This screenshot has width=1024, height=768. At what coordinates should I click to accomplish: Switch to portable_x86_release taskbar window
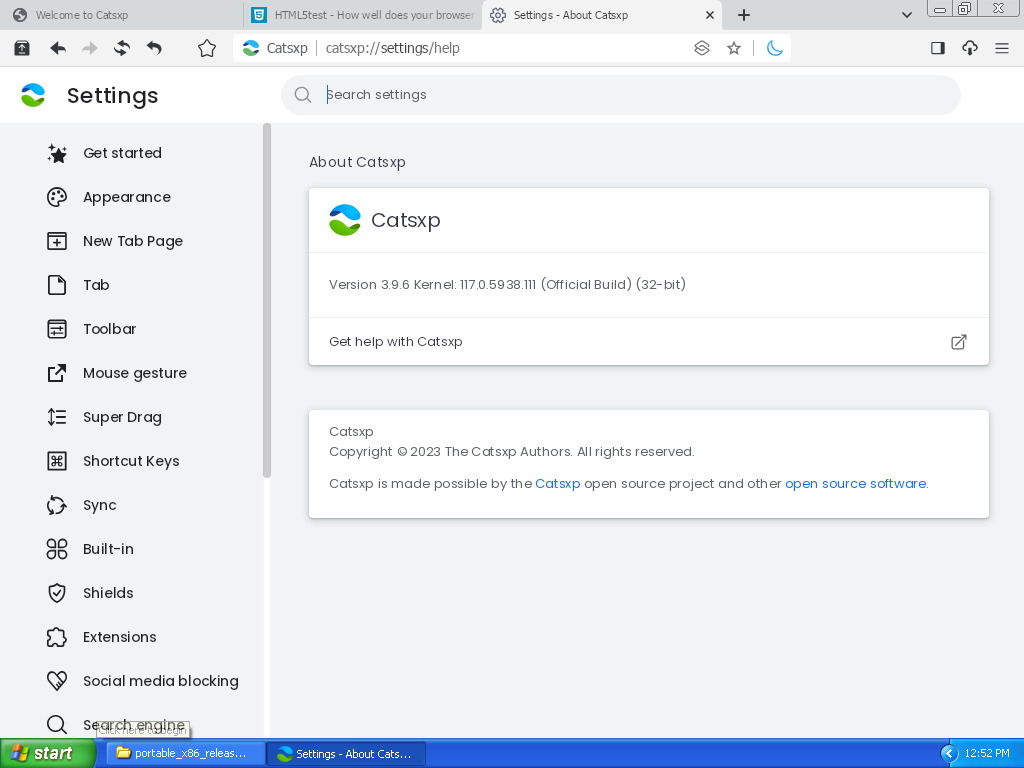click(x=185, y=753)
